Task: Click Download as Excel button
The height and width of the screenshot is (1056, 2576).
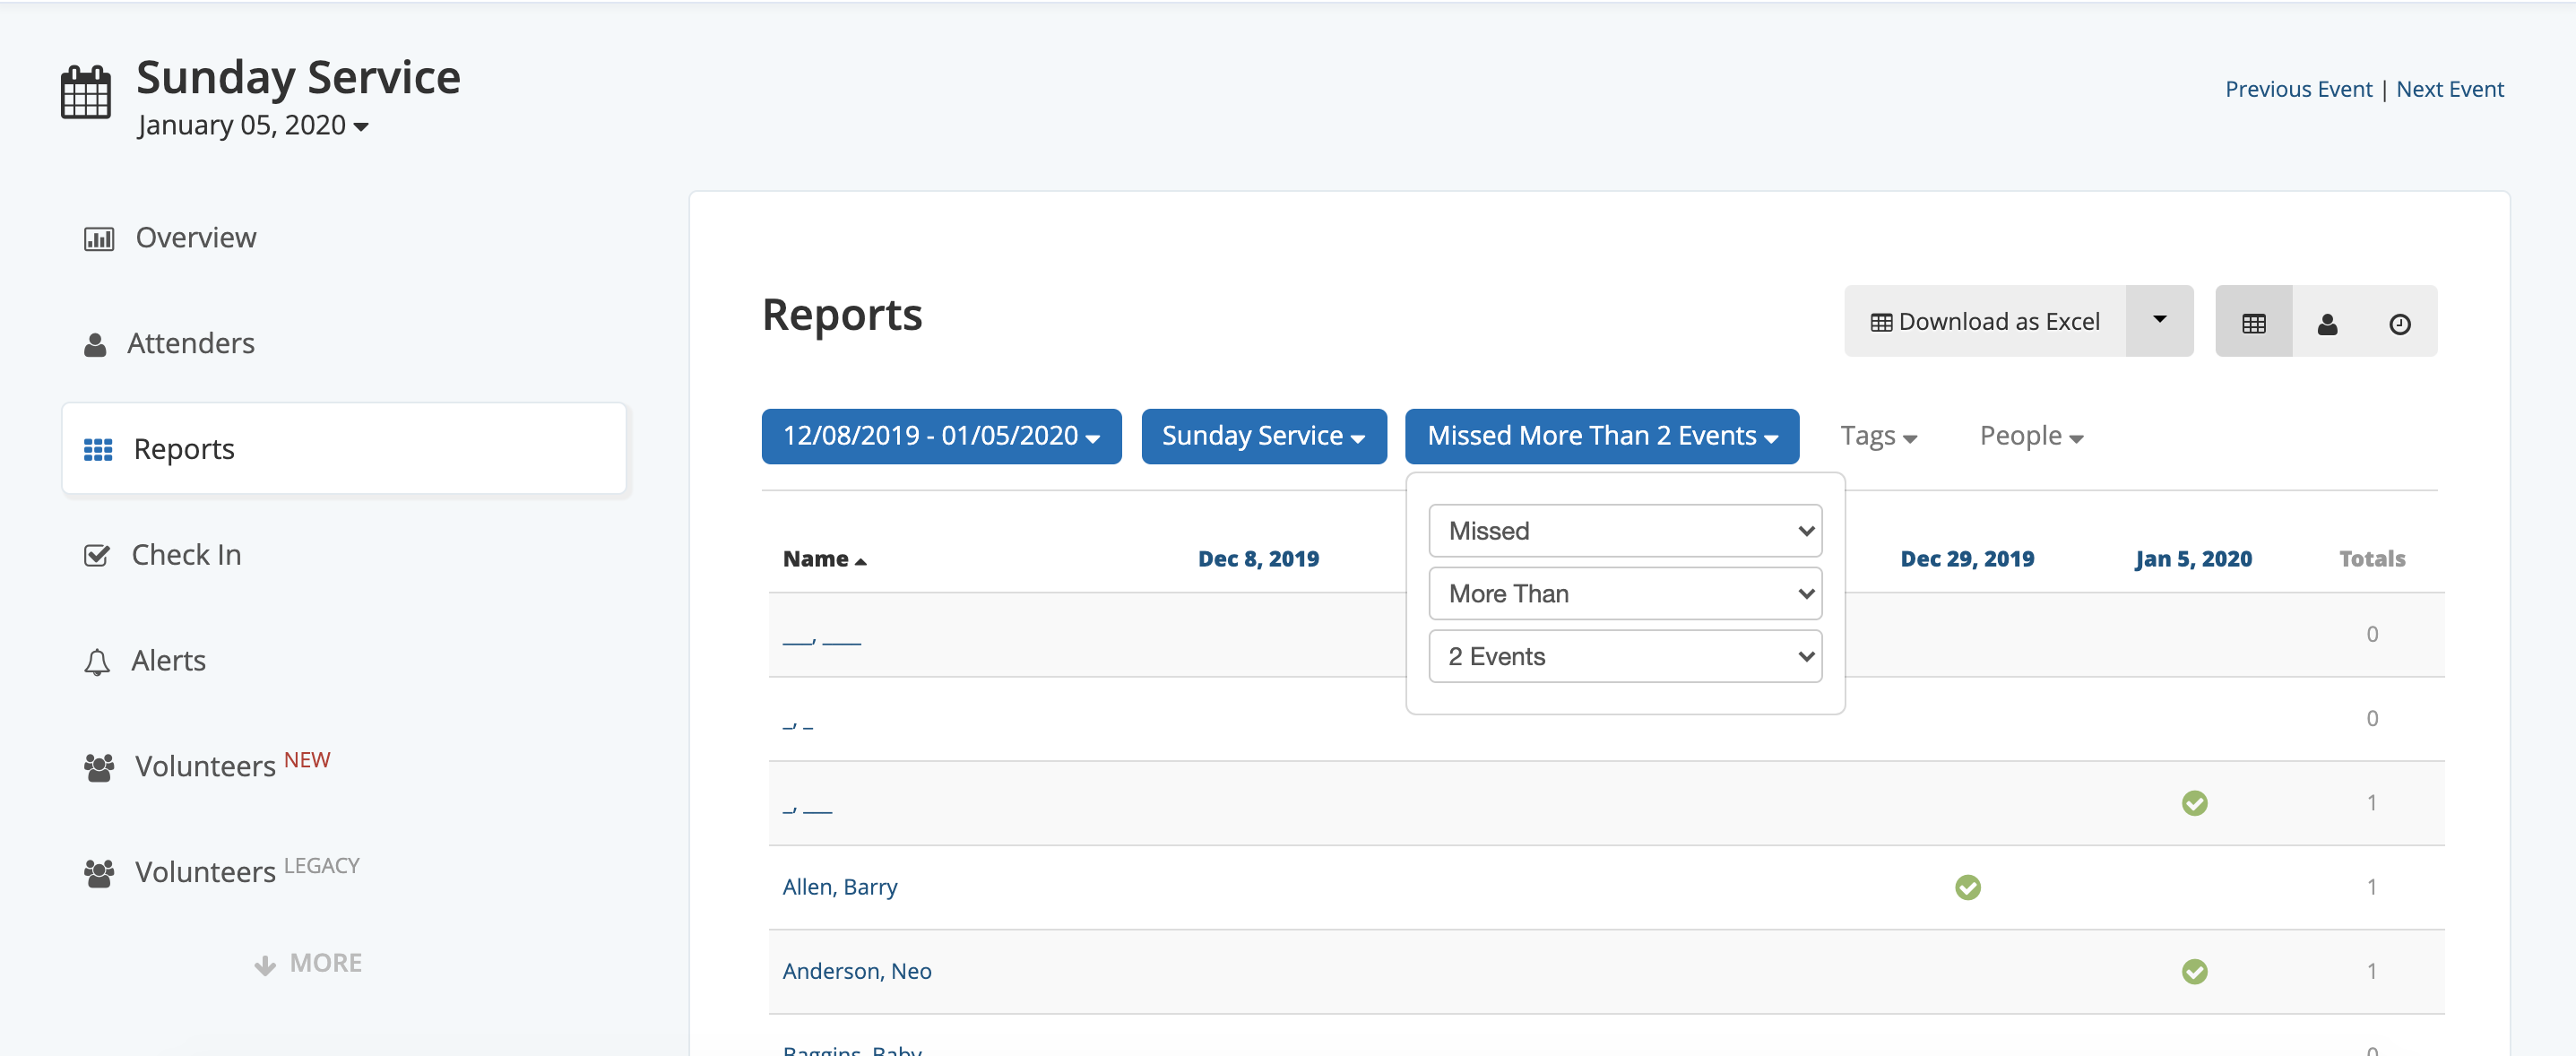Action: (x=1985, y=321)
